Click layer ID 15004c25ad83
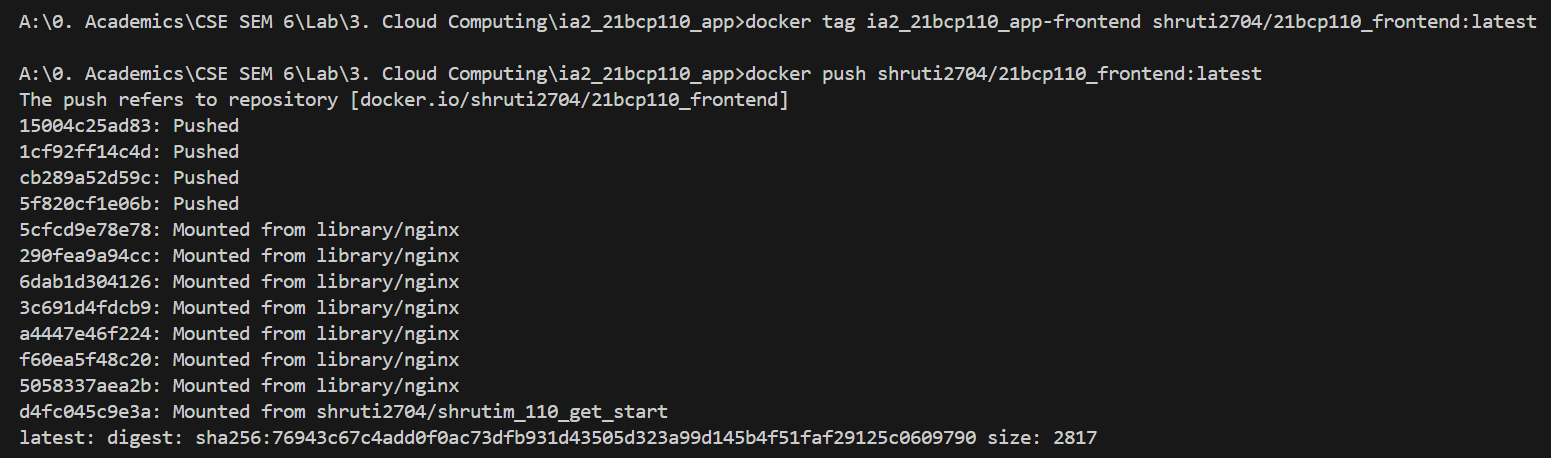1551x458 pixels. point(90,126)
